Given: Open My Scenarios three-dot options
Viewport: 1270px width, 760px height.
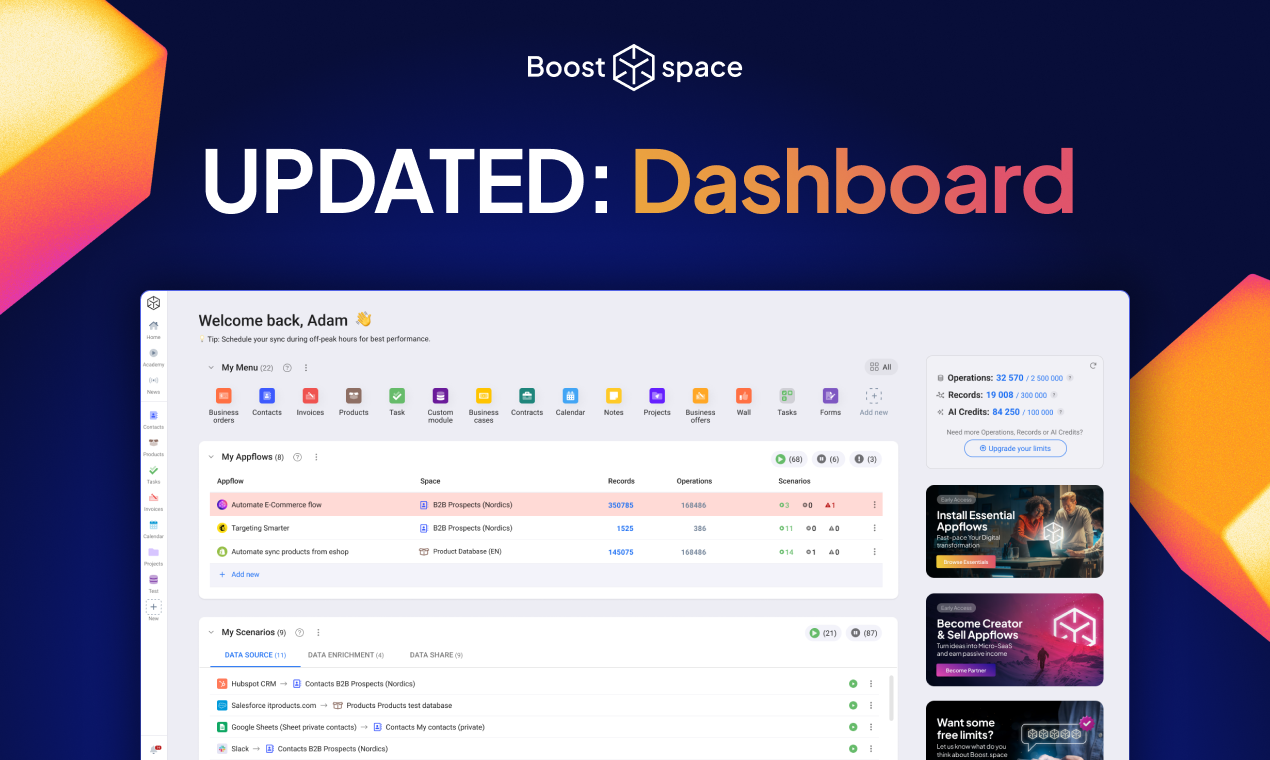Looking at the screenshot, I should [318, 632].
